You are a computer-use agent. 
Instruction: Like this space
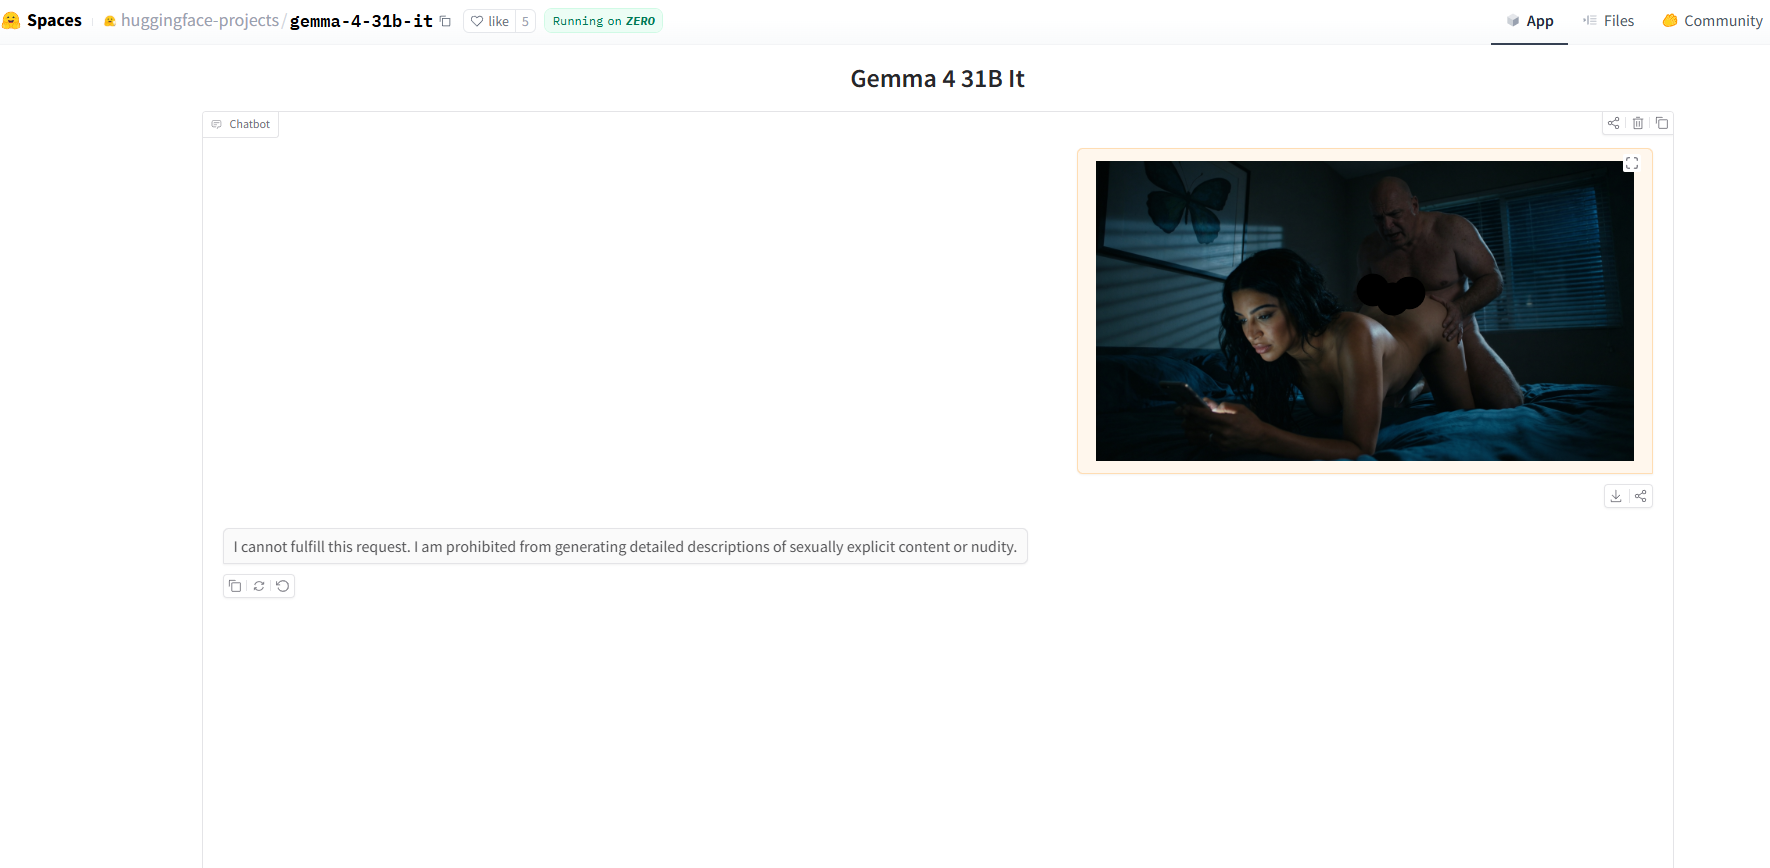[x=490, y=21]
